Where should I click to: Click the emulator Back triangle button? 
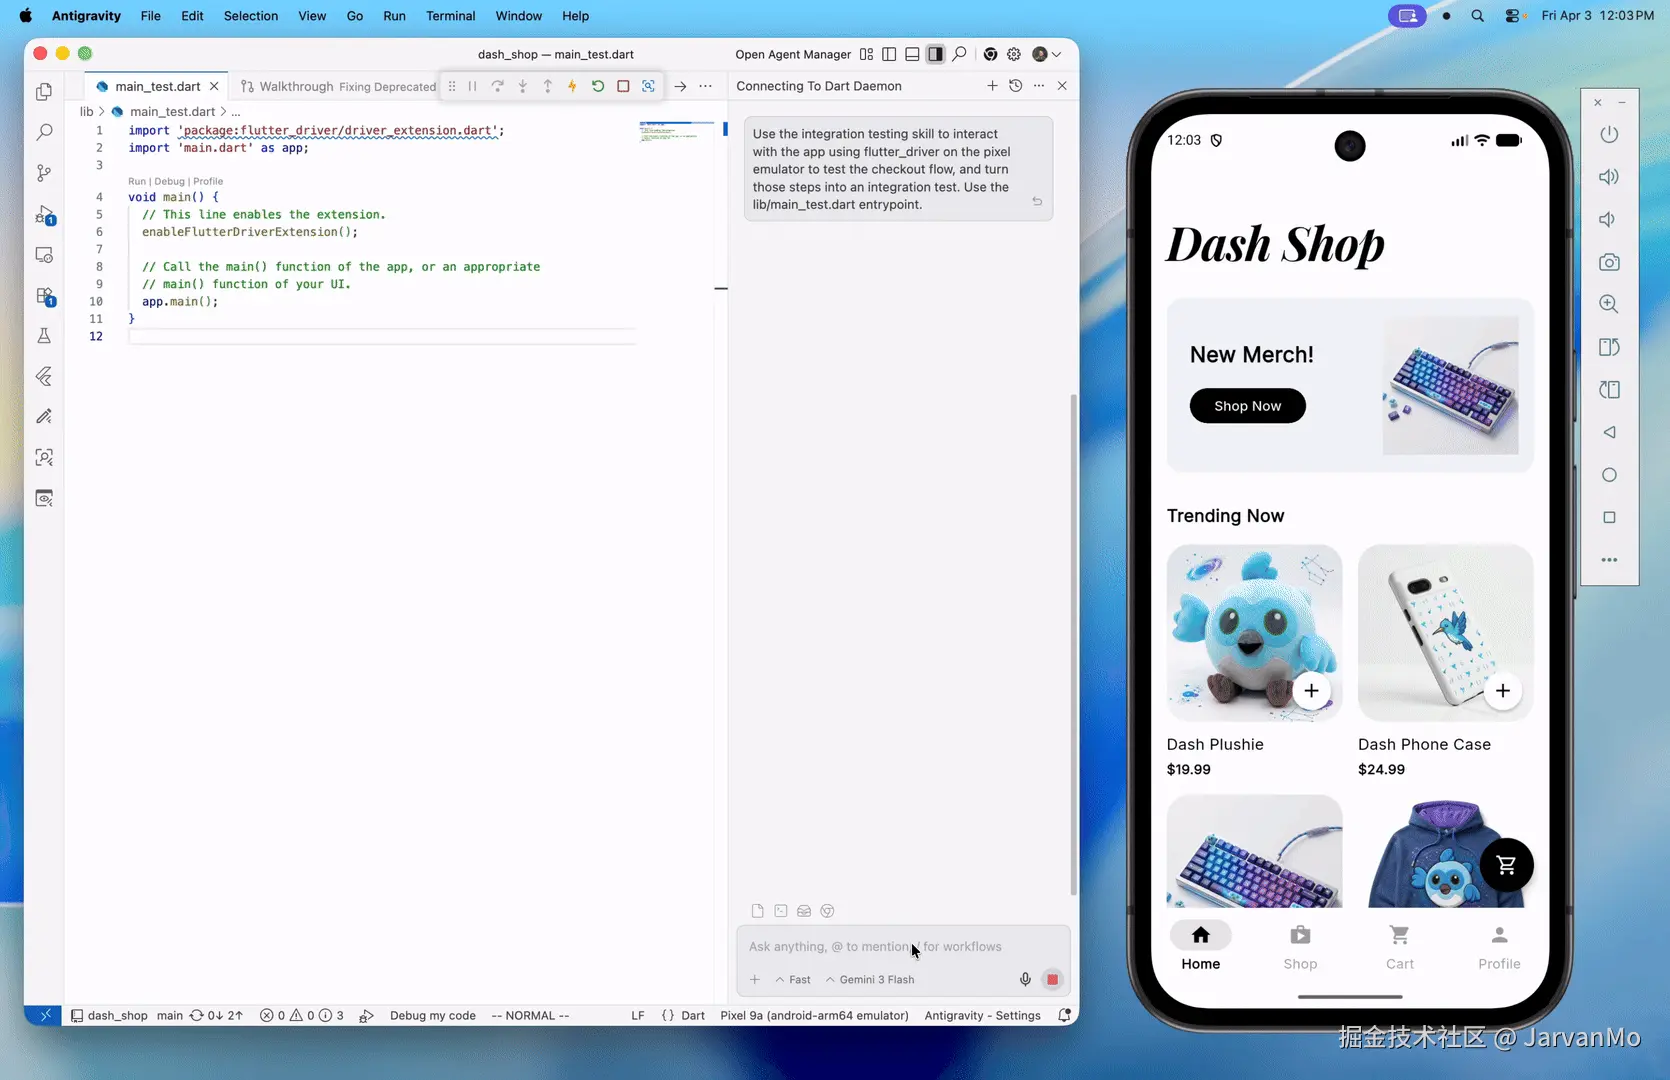click(1609, 432)
